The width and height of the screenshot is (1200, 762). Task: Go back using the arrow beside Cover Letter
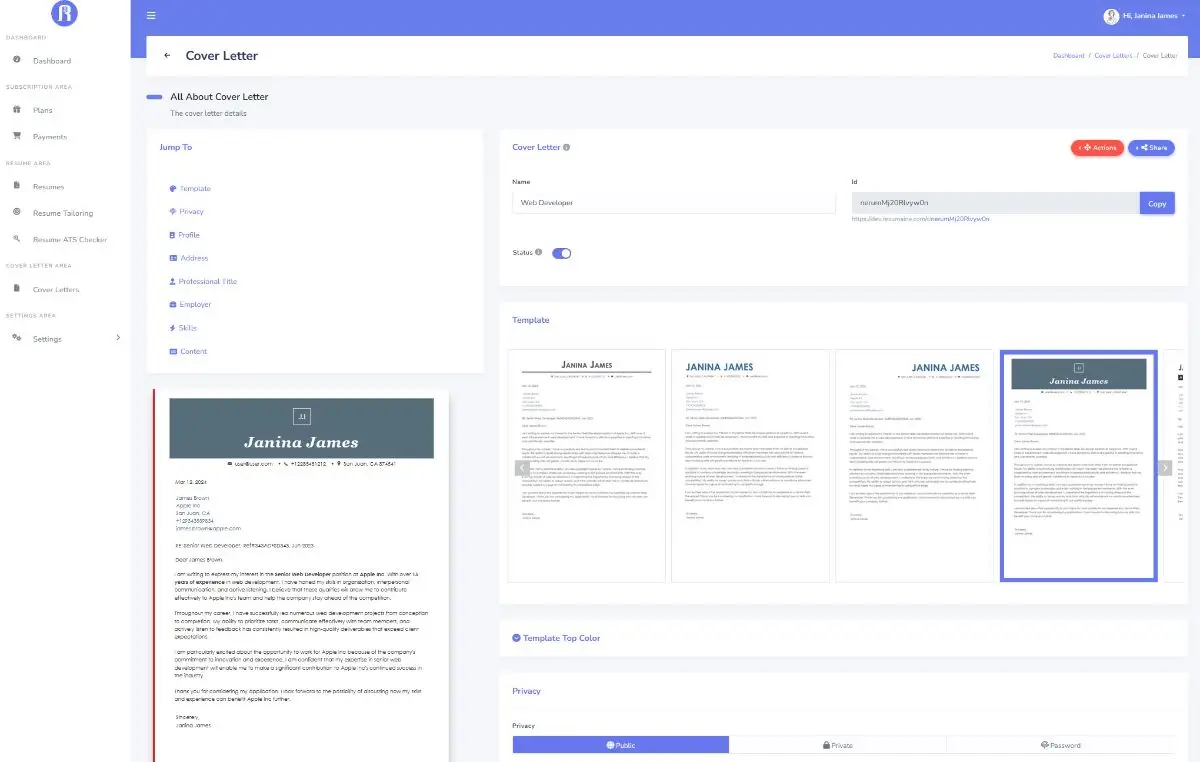tap(167, 56)
